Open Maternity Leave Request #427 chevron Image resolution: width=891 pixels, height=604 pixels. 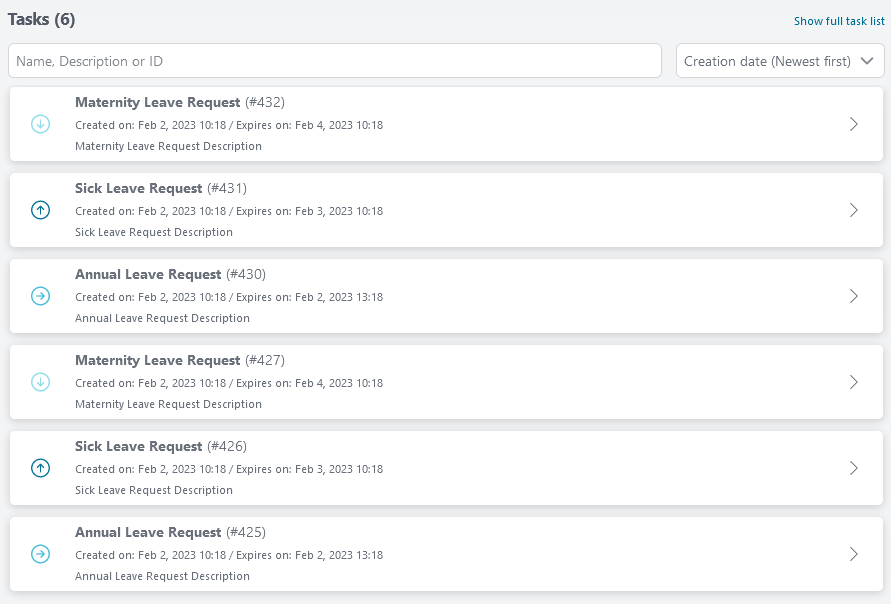coord(853,382)
